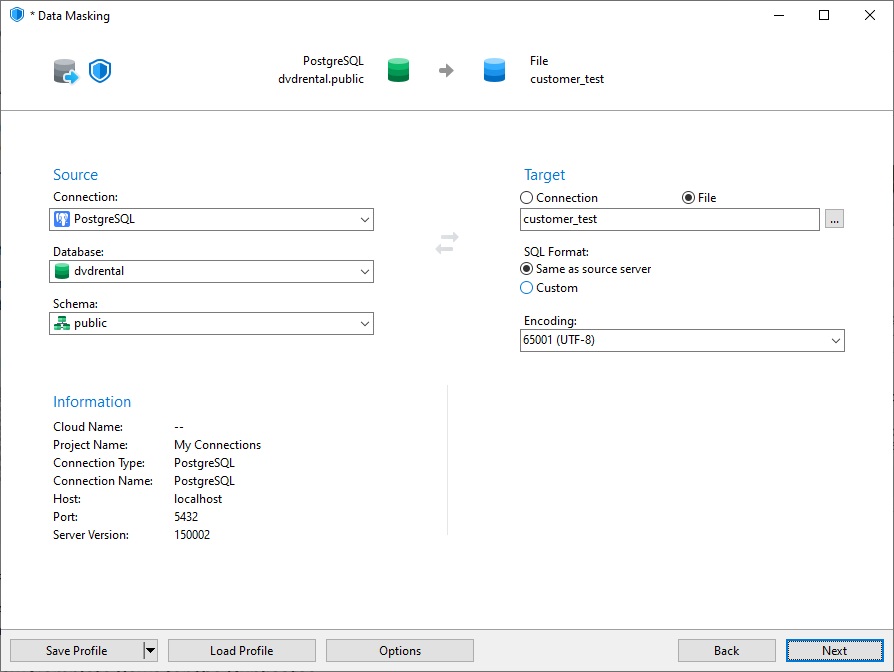Click the data transfer database icon in header
This screenshot has width=894, height=672.
[66, 71]
